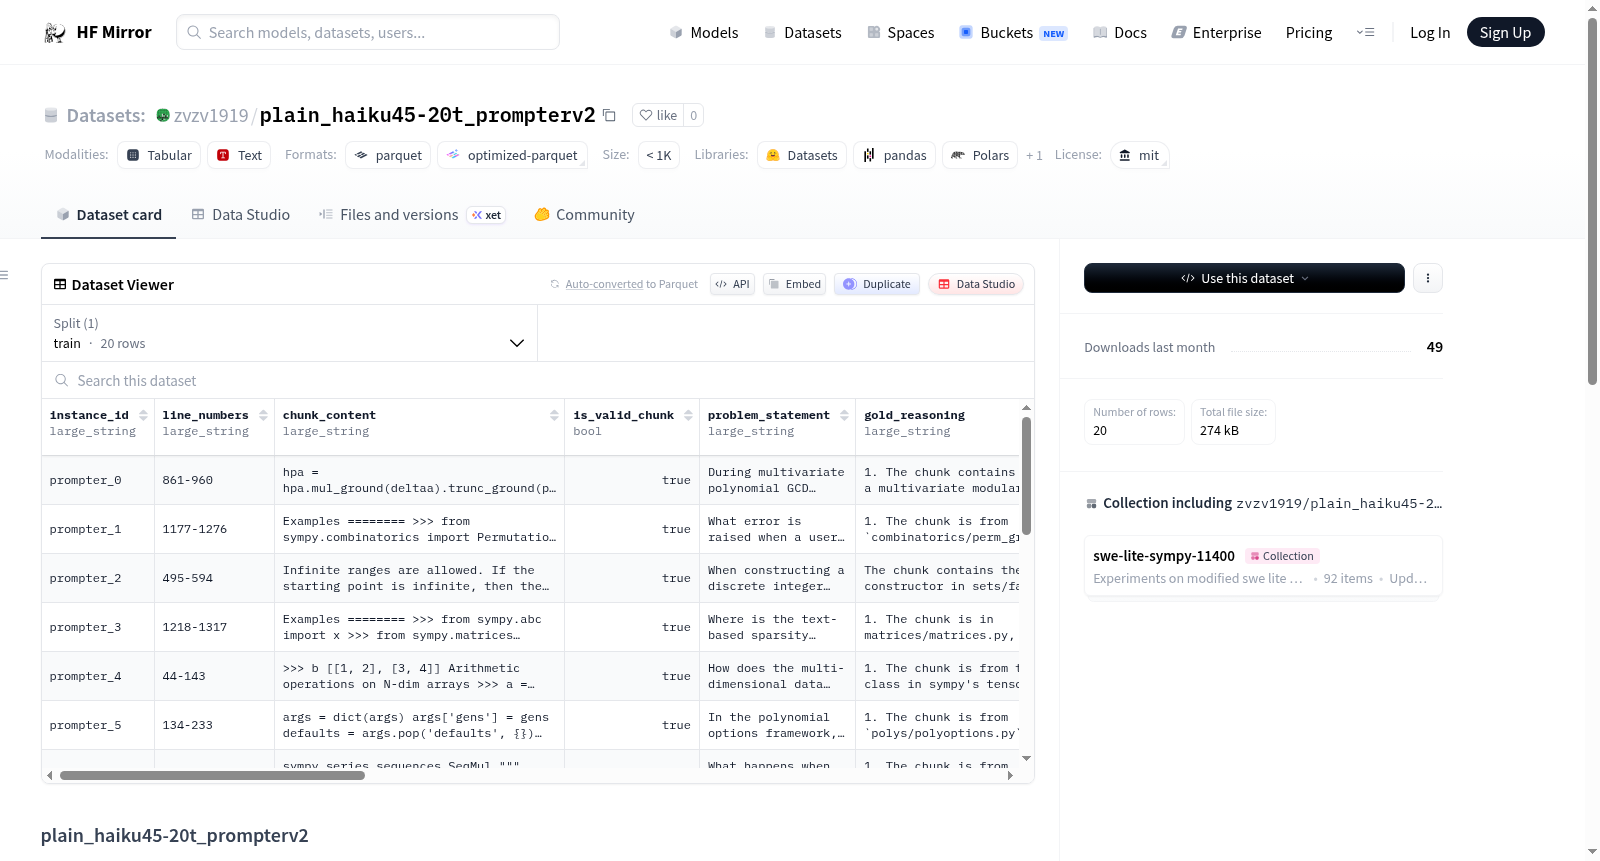Click the left sidebar toggle icon

[x=5, y=275]
